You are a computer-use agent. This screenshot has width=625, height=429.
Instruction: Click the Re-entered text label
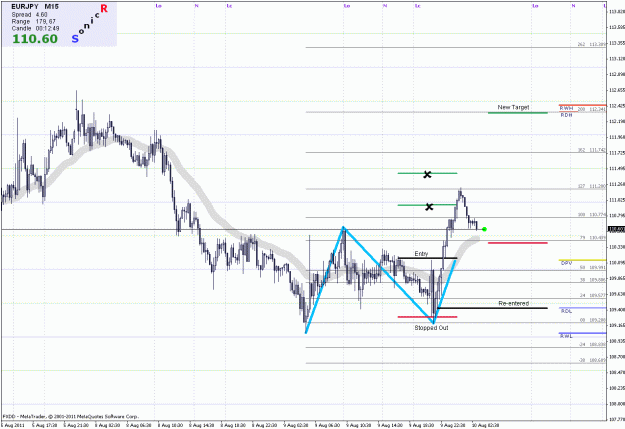click(x=514, y=303)
